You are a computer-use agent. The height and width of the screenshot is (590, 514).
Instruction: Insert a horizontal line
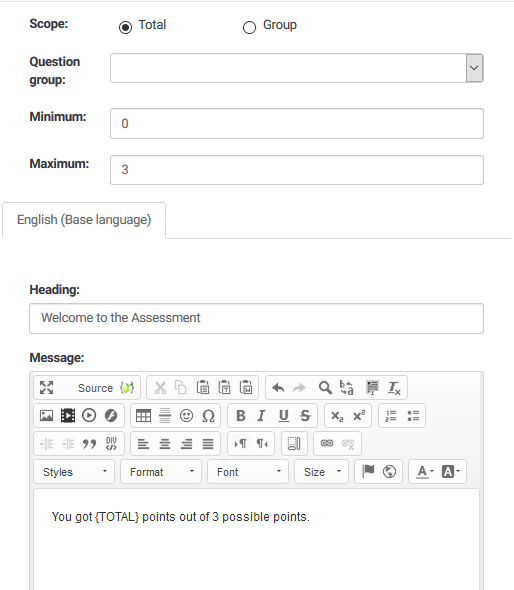(165, 415)
